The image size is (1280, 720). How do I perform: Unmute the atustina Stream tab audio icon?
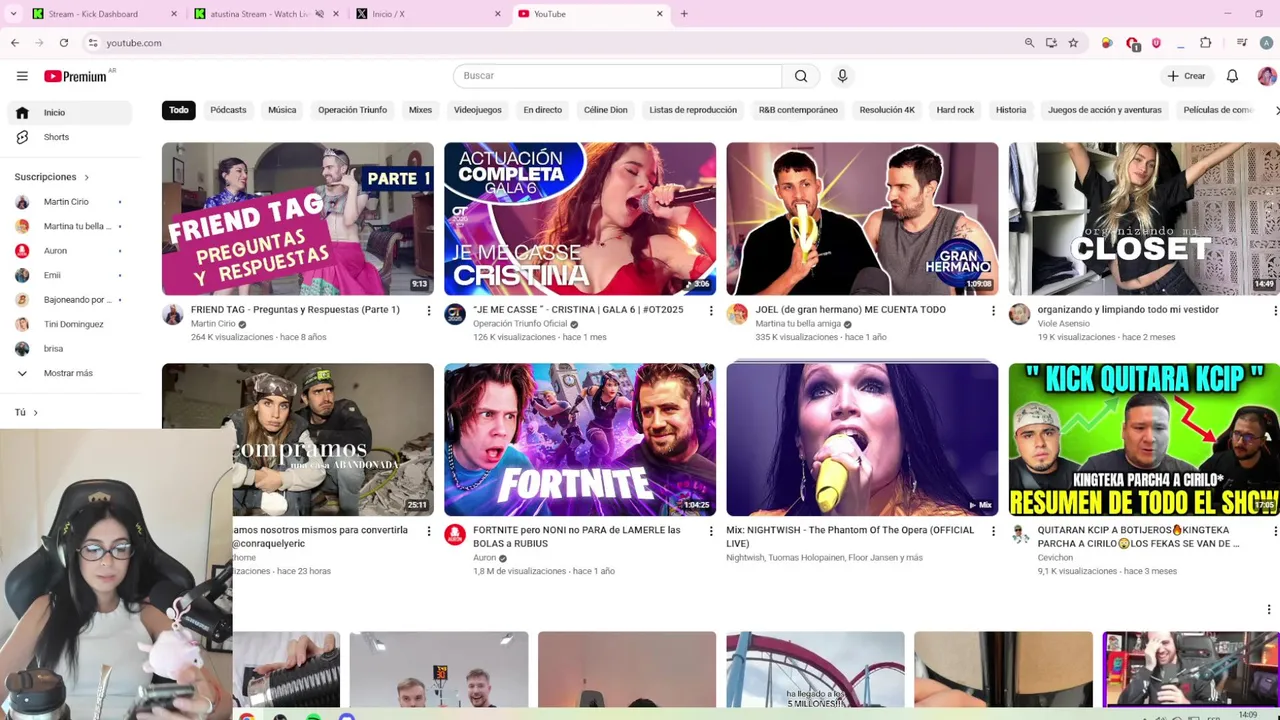coord(319,14)
